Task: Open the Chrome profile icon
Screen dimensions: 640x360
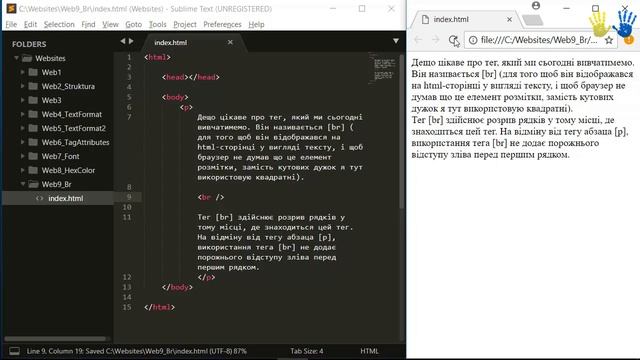Action: click(x=536, y=6)
